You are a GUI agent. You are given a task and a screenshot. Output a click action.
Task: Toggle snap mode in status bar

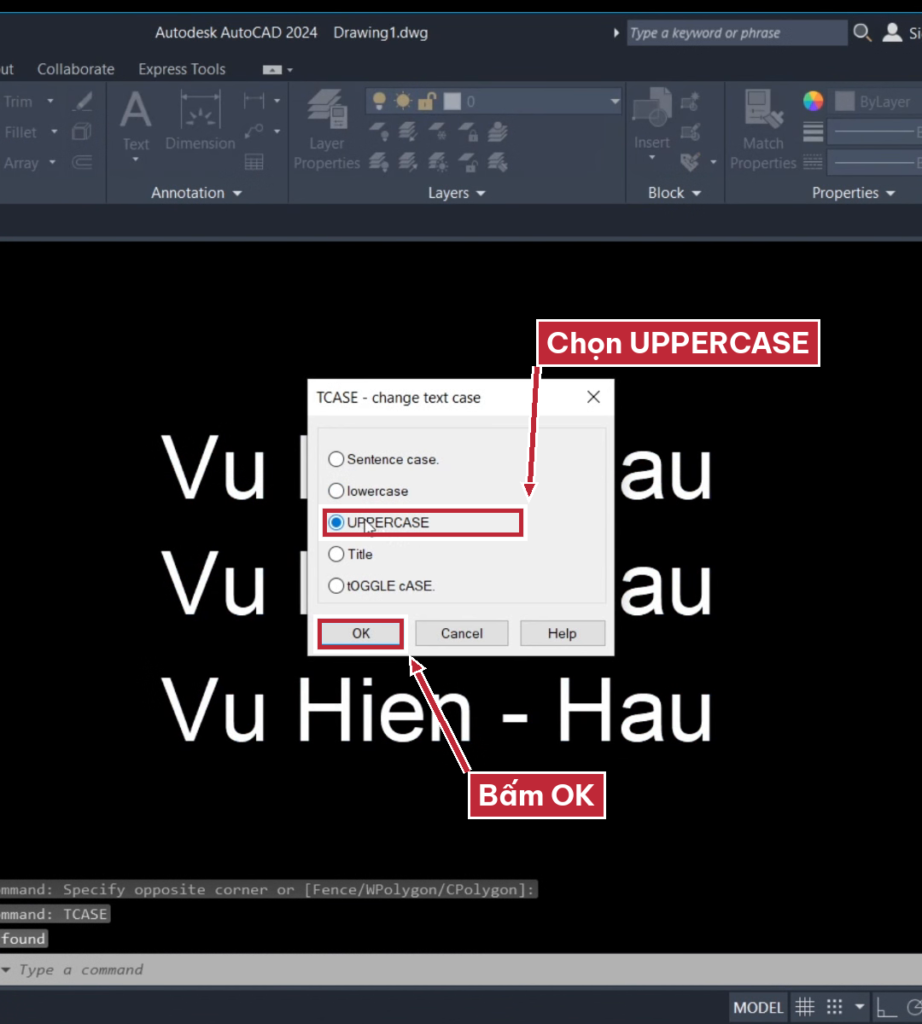click(x=835, y=1006)
